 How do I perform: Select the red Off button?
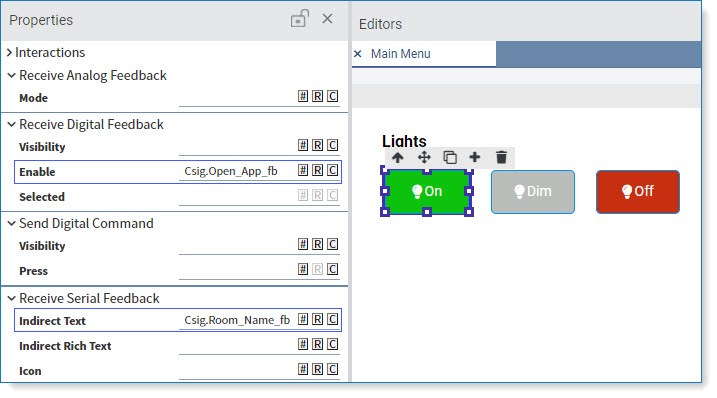point(638,192)
